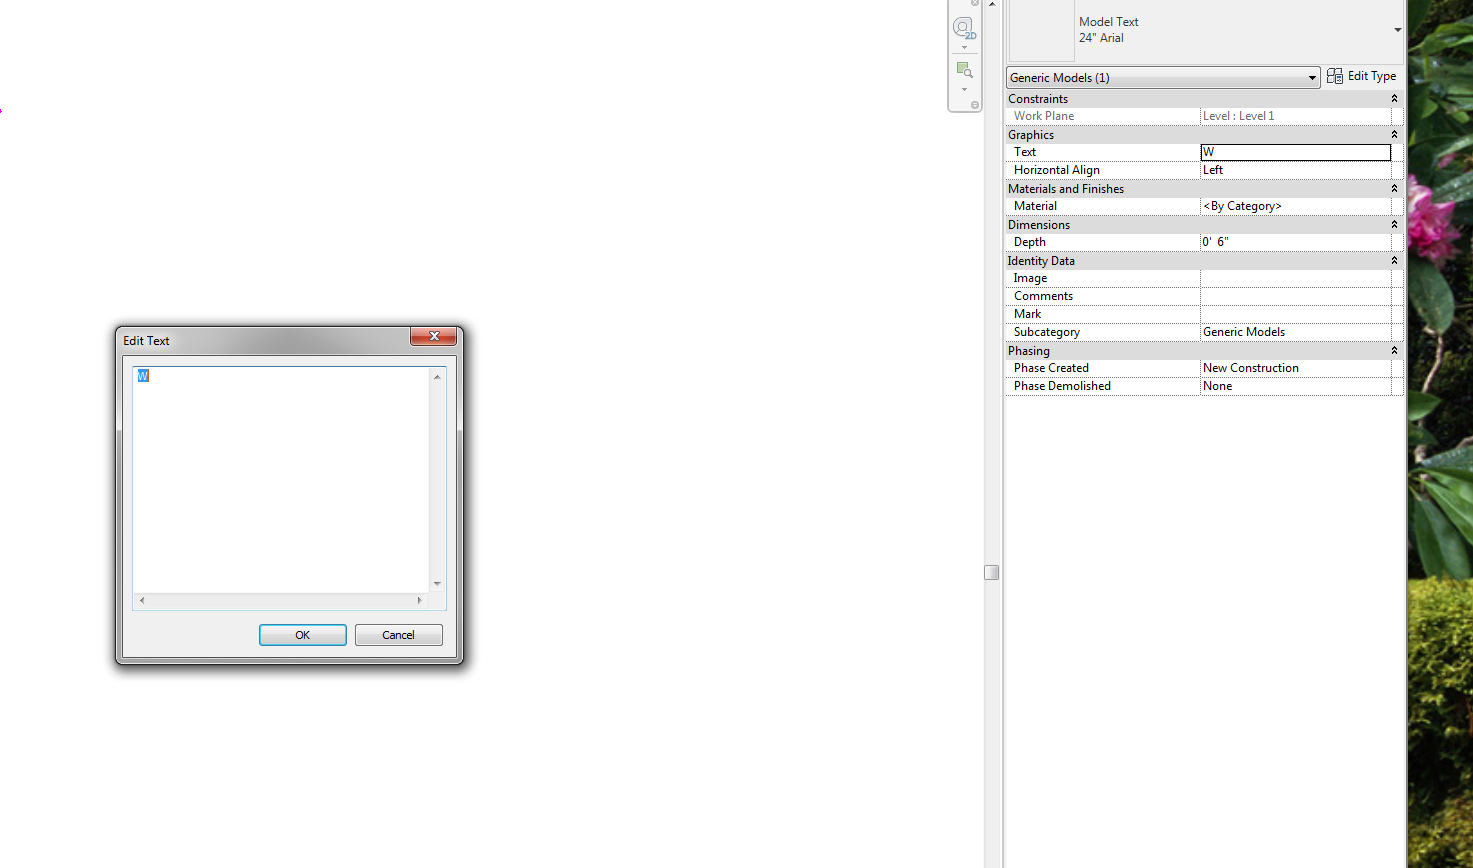Collapse the Phasing section

click(1394, 350)
